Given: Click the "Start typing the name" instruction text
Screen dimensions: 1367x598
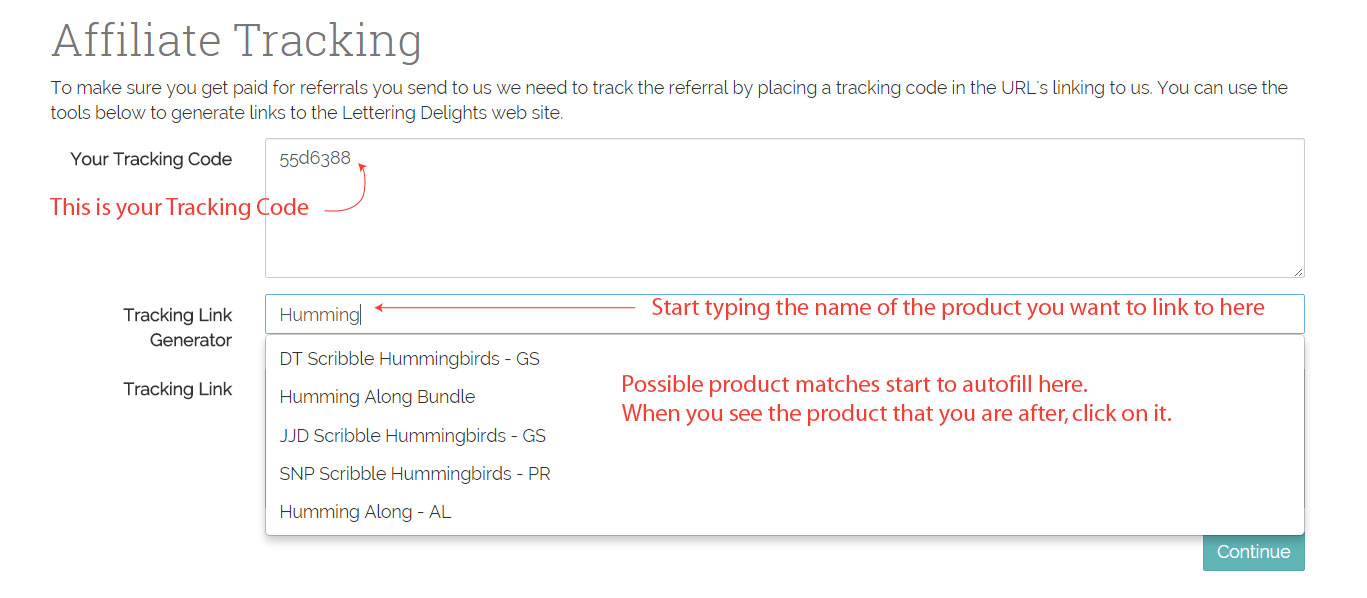Looking at the screenshot, I should 955,306.
